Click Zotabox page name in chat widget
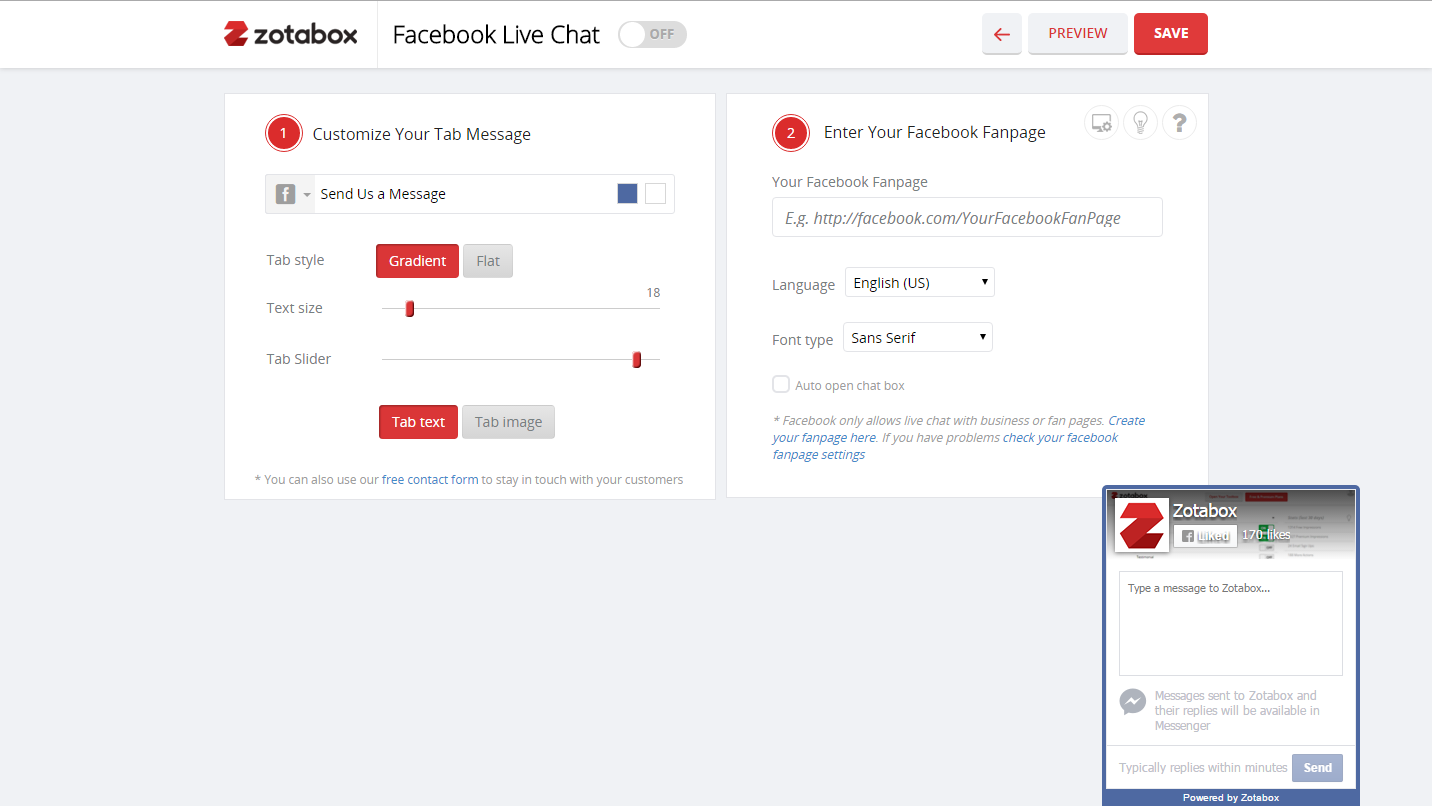Viewport: 1432px width, 806px height. pos(1205,510)
